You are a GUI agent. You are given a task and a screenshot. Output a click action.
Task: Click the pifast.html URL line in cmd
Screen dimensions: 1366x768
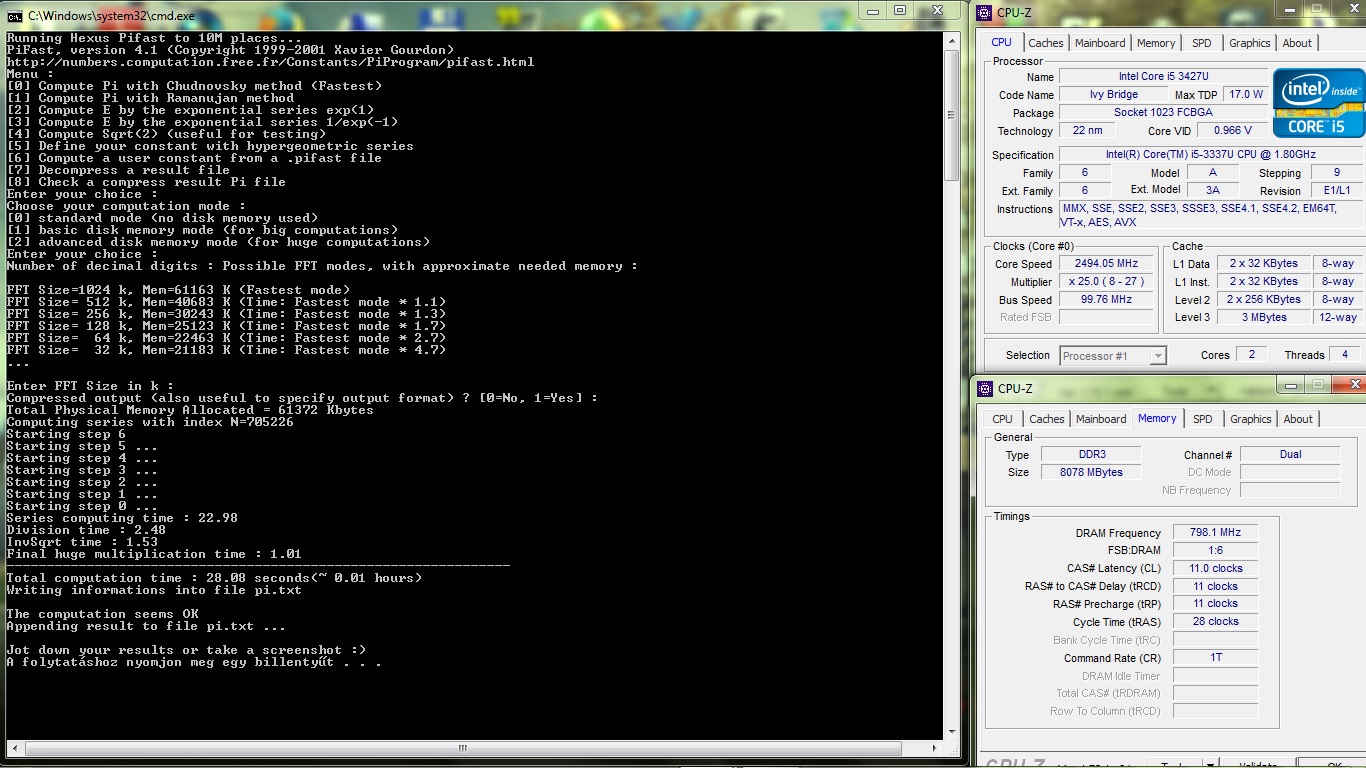[x=270, y=62]
